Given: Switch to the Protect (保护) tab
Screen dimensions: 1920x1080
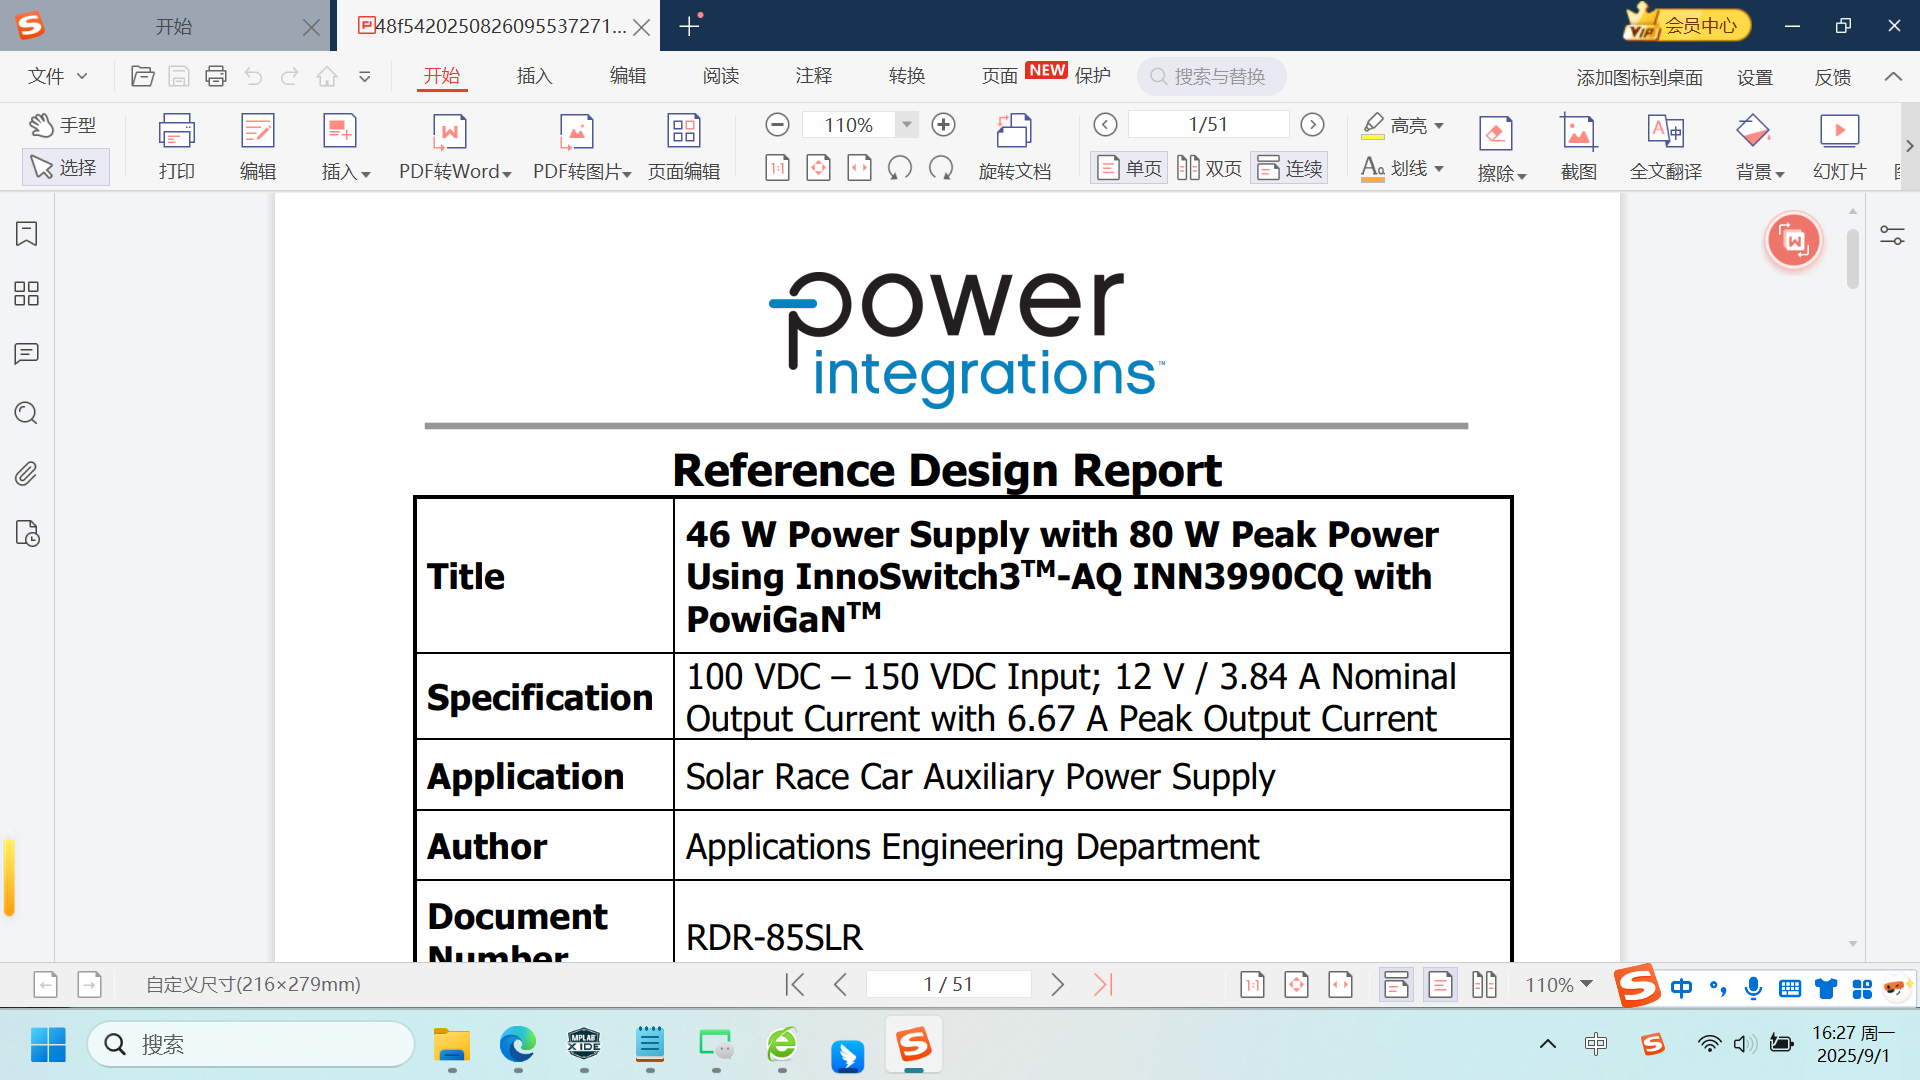Looking at the screenshot, I should click(x=1092, y=76).
